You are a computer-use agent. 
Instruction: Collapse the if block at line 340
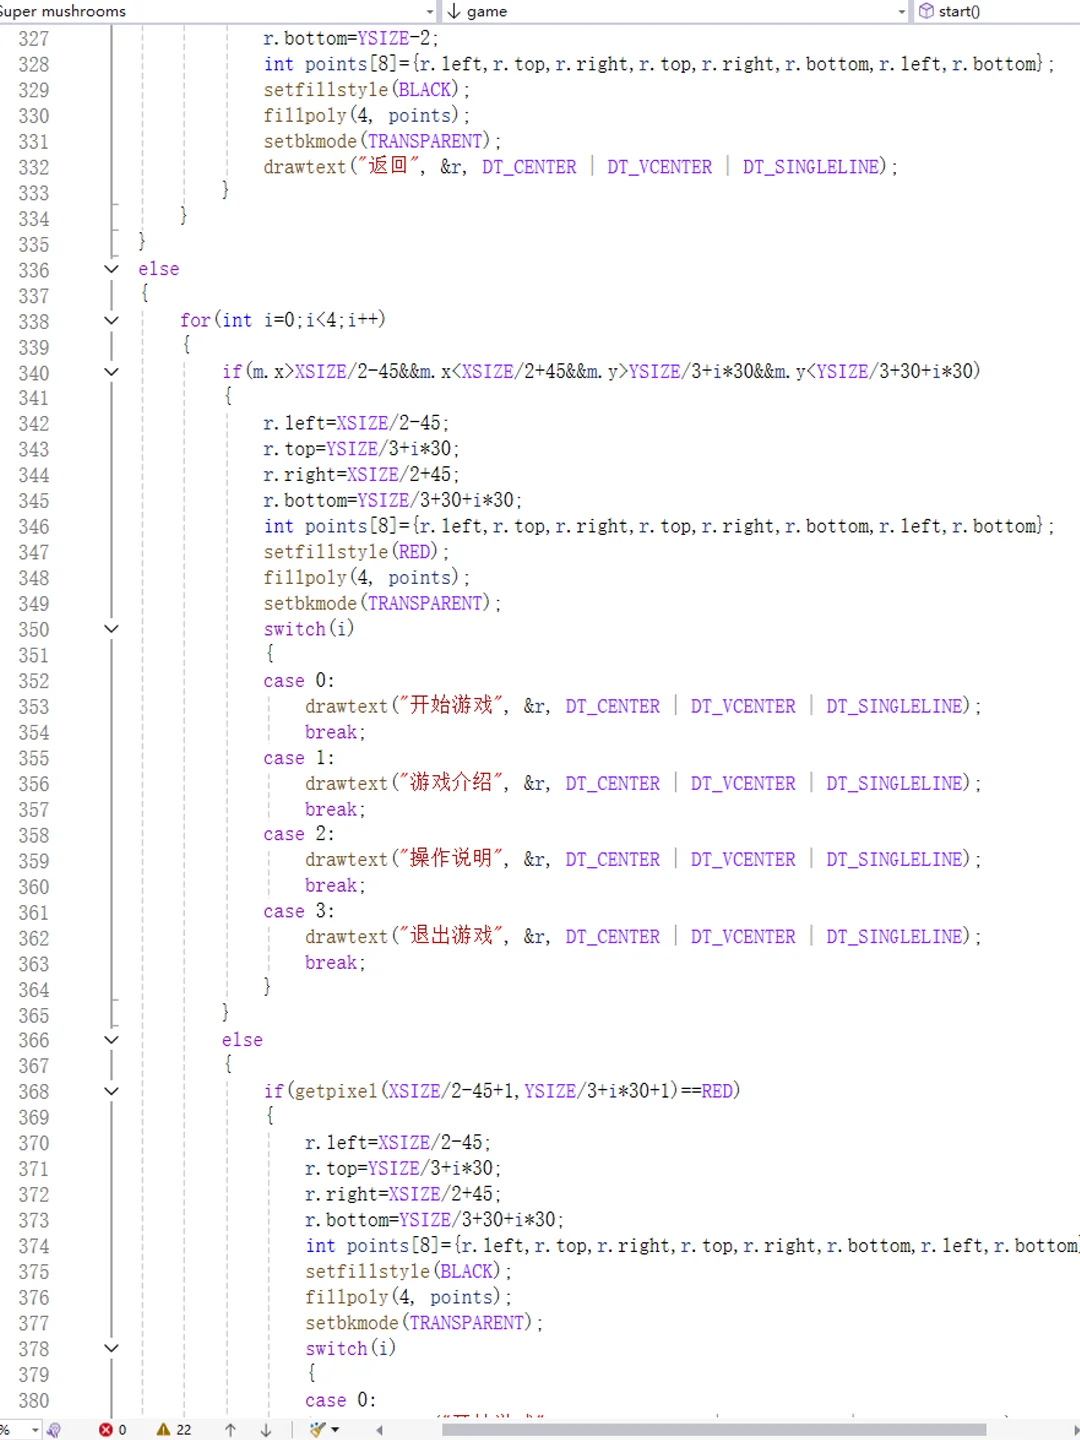tap(111, 372)
